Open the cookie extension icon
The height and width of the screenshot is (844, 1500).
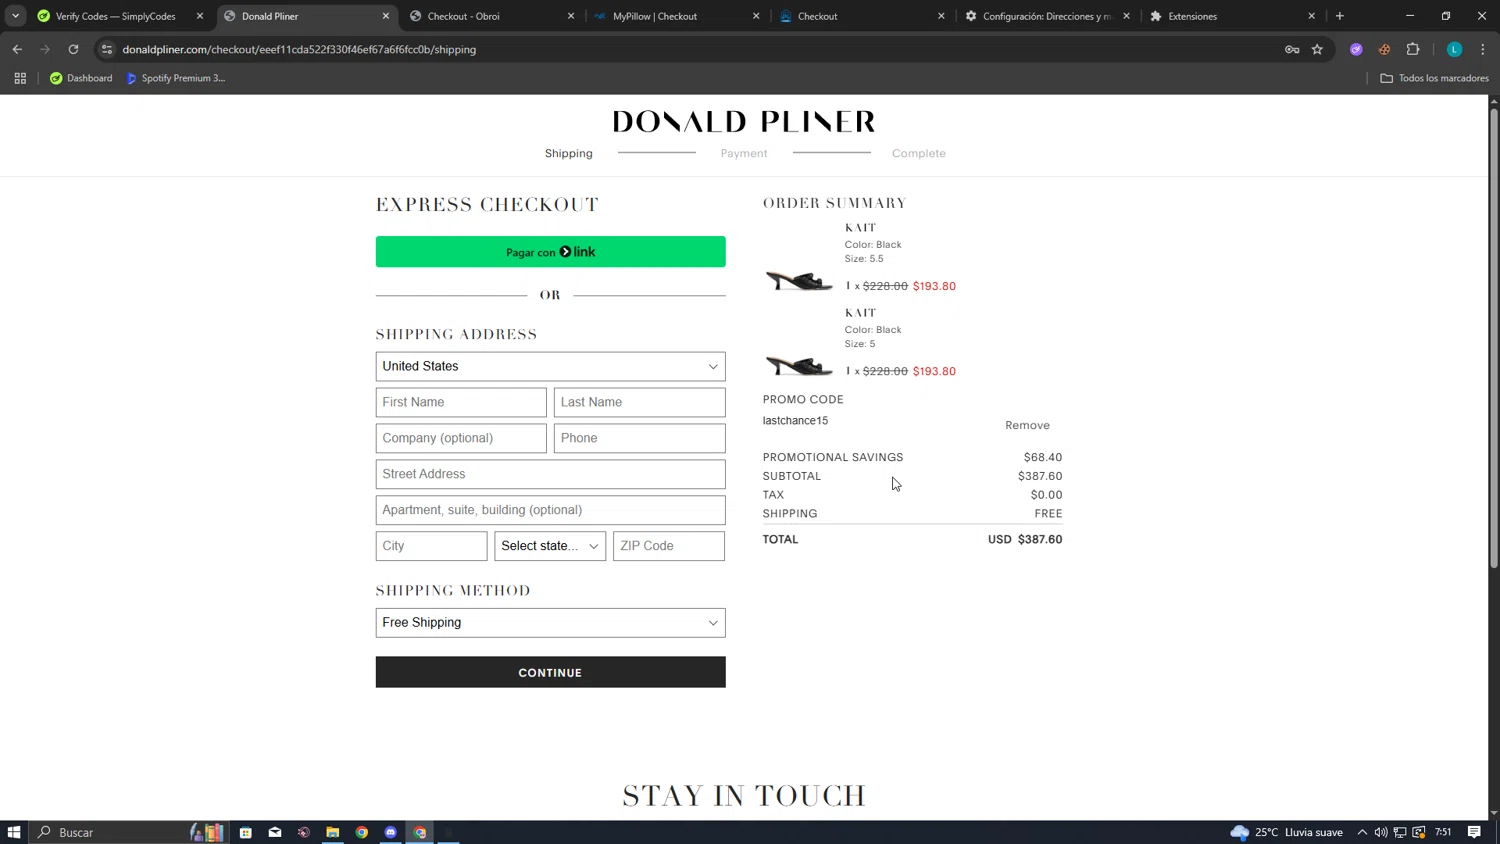(1384, 49)
